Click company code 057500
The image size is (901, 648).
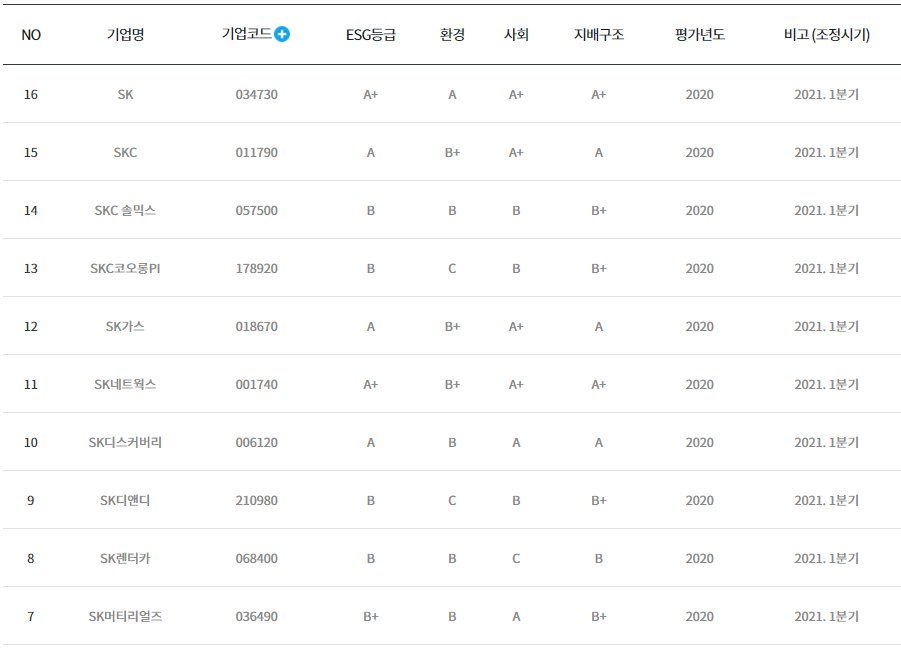tap(256, 210)
